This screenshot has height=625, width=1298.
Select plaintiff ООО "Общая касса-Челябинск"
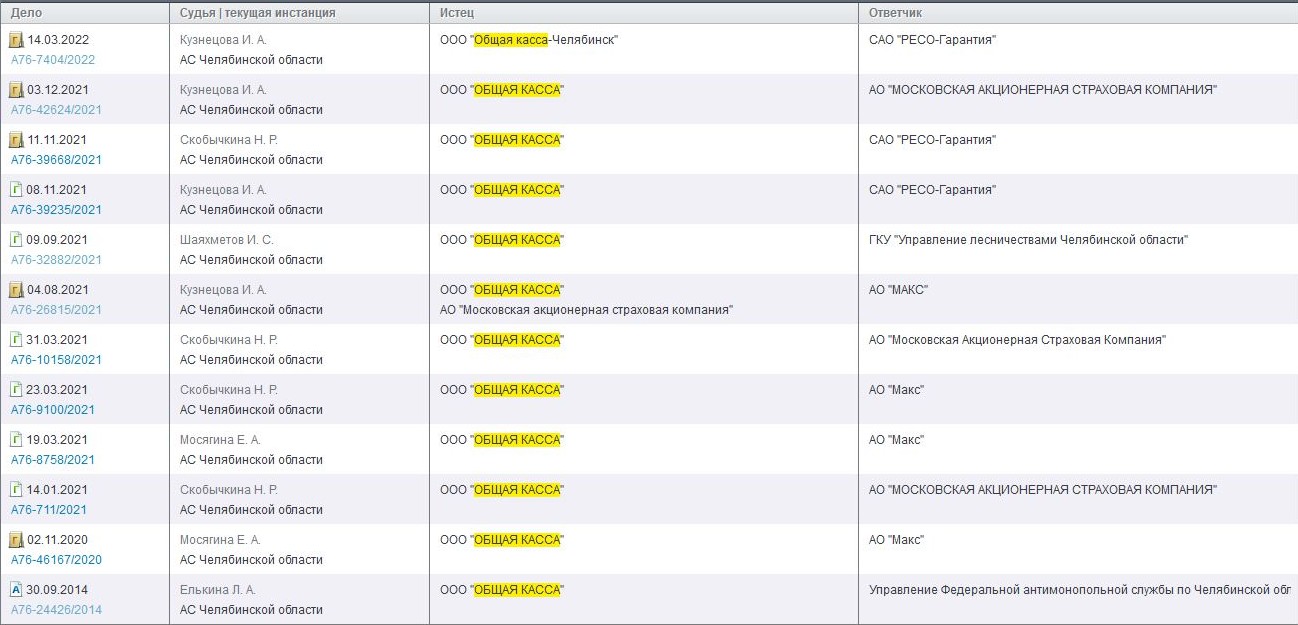point(530,40)
